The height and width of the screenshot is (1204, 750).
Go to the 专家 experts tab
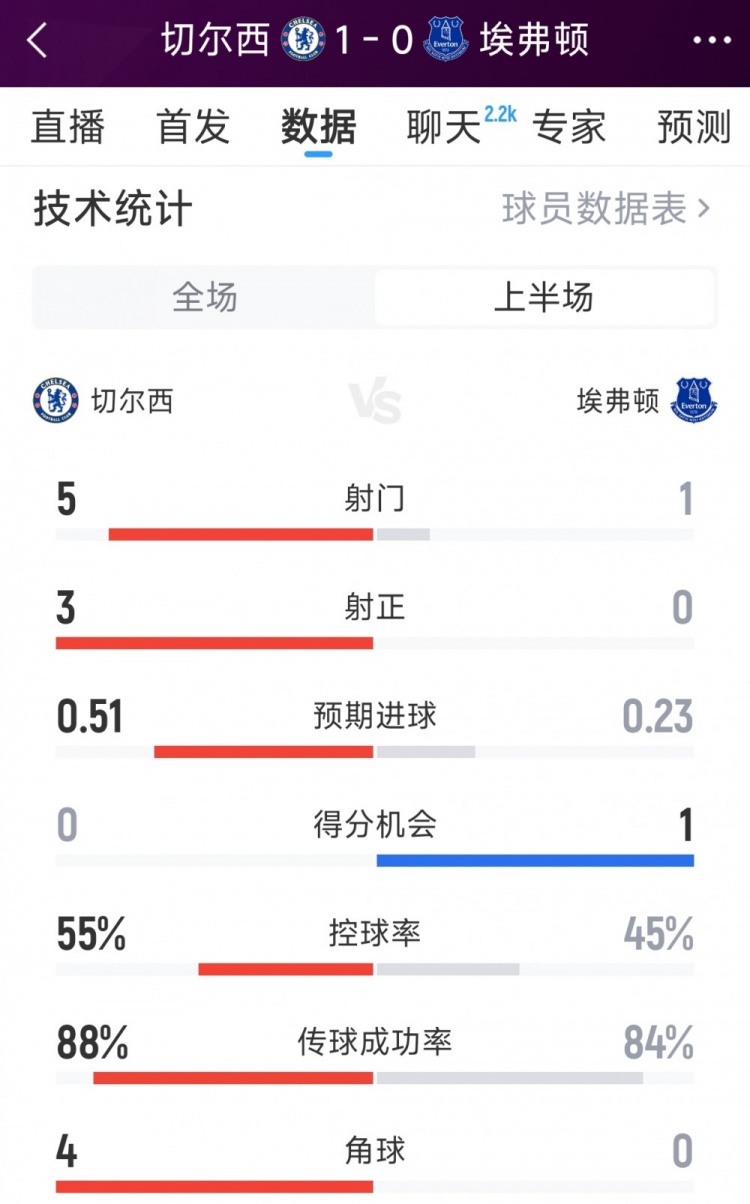tap(569, 127)
